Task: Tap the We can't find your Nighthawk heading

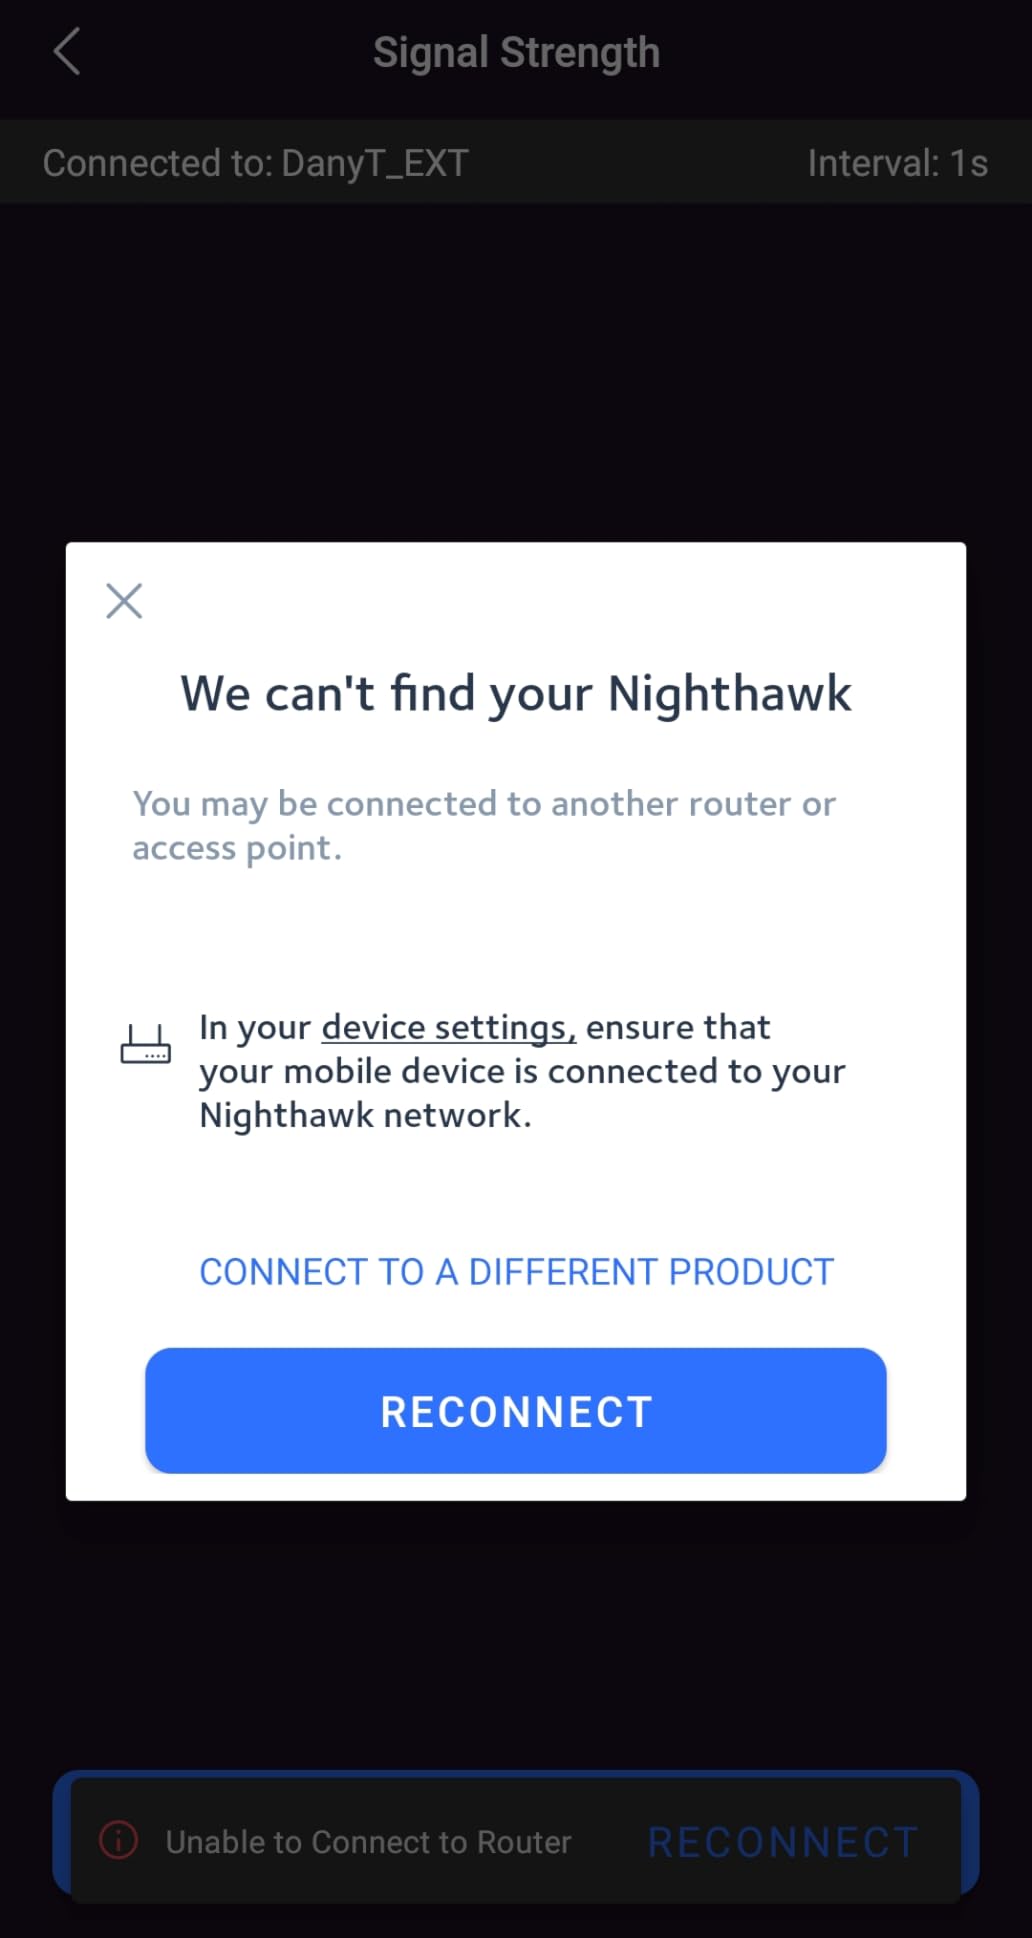Action: click(x=516, y=693)
